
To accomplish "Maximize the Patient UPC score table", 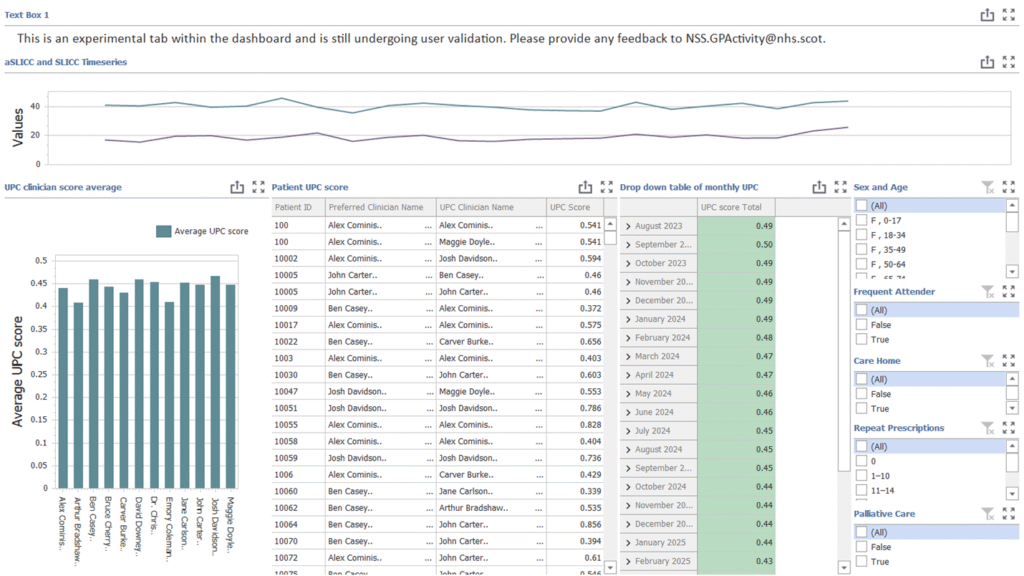I will (607, 187).
